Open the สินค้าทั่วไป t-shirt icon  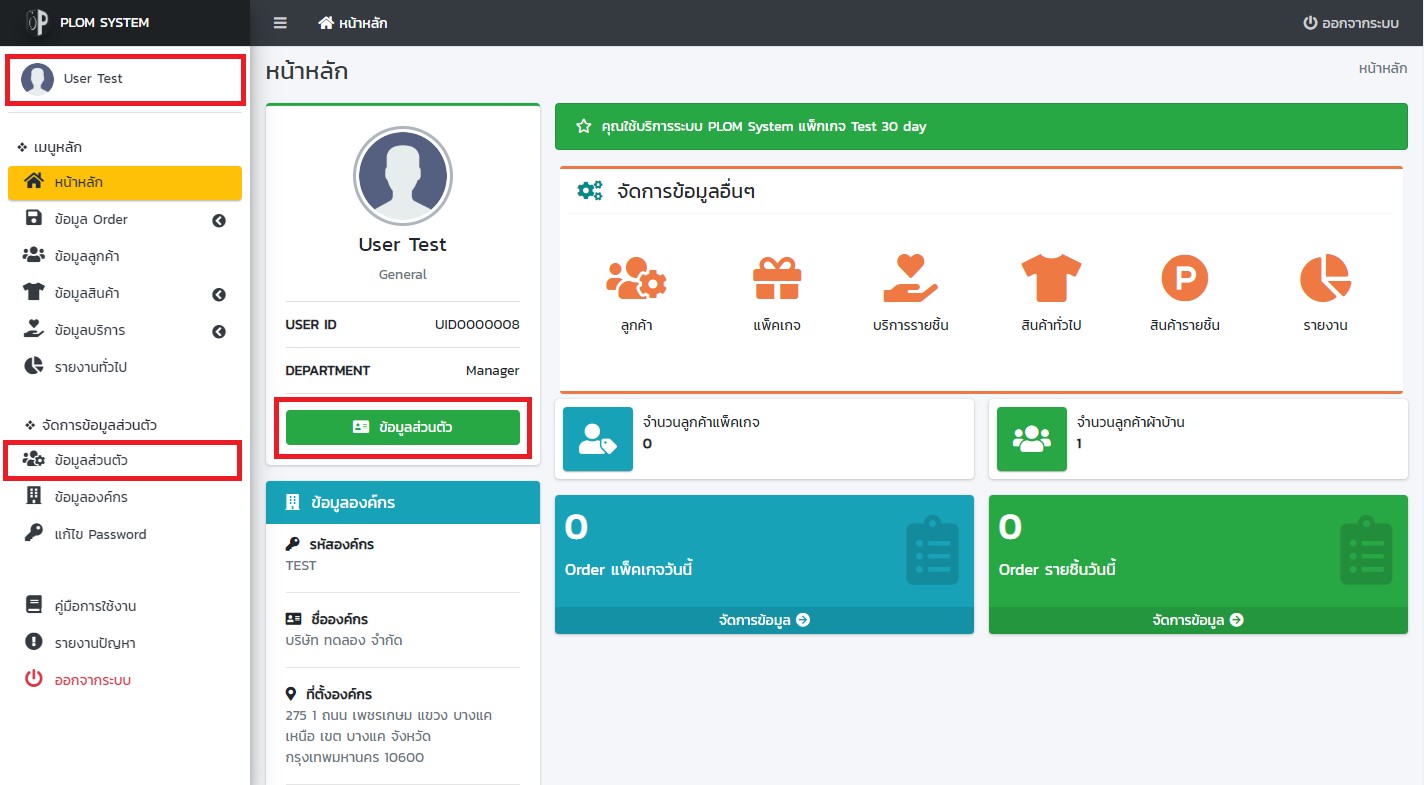(1050, 279)
